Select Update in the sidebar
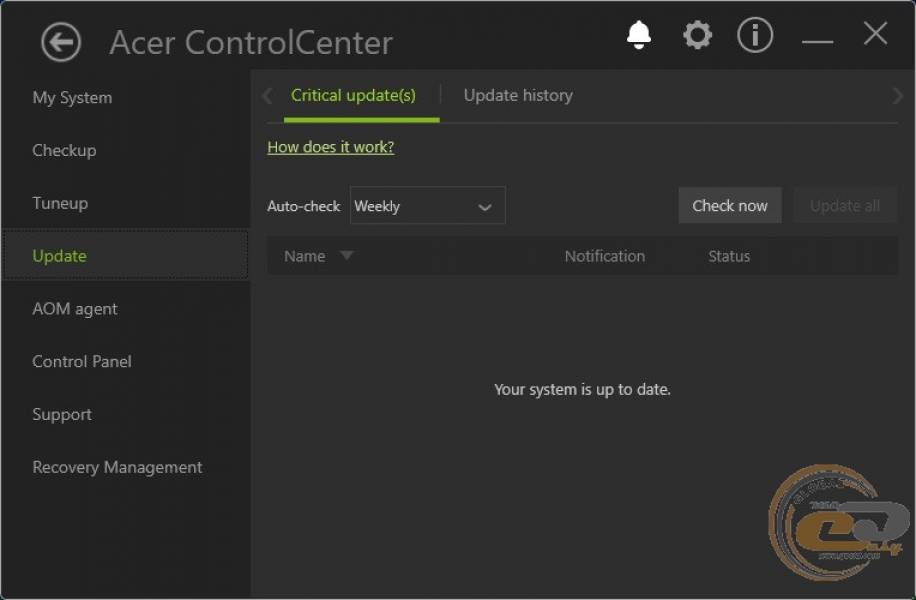 [x=126, y=255]
